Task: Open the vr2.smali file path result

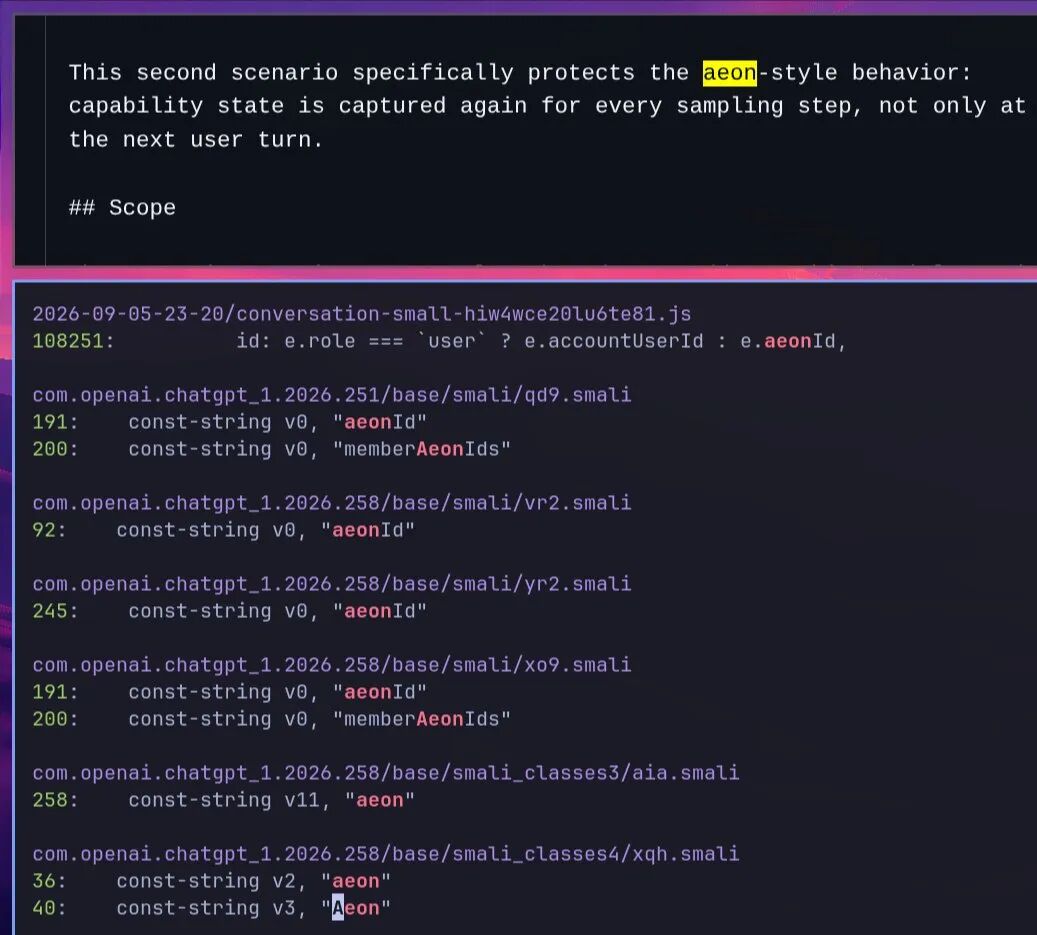Action: 332,503
